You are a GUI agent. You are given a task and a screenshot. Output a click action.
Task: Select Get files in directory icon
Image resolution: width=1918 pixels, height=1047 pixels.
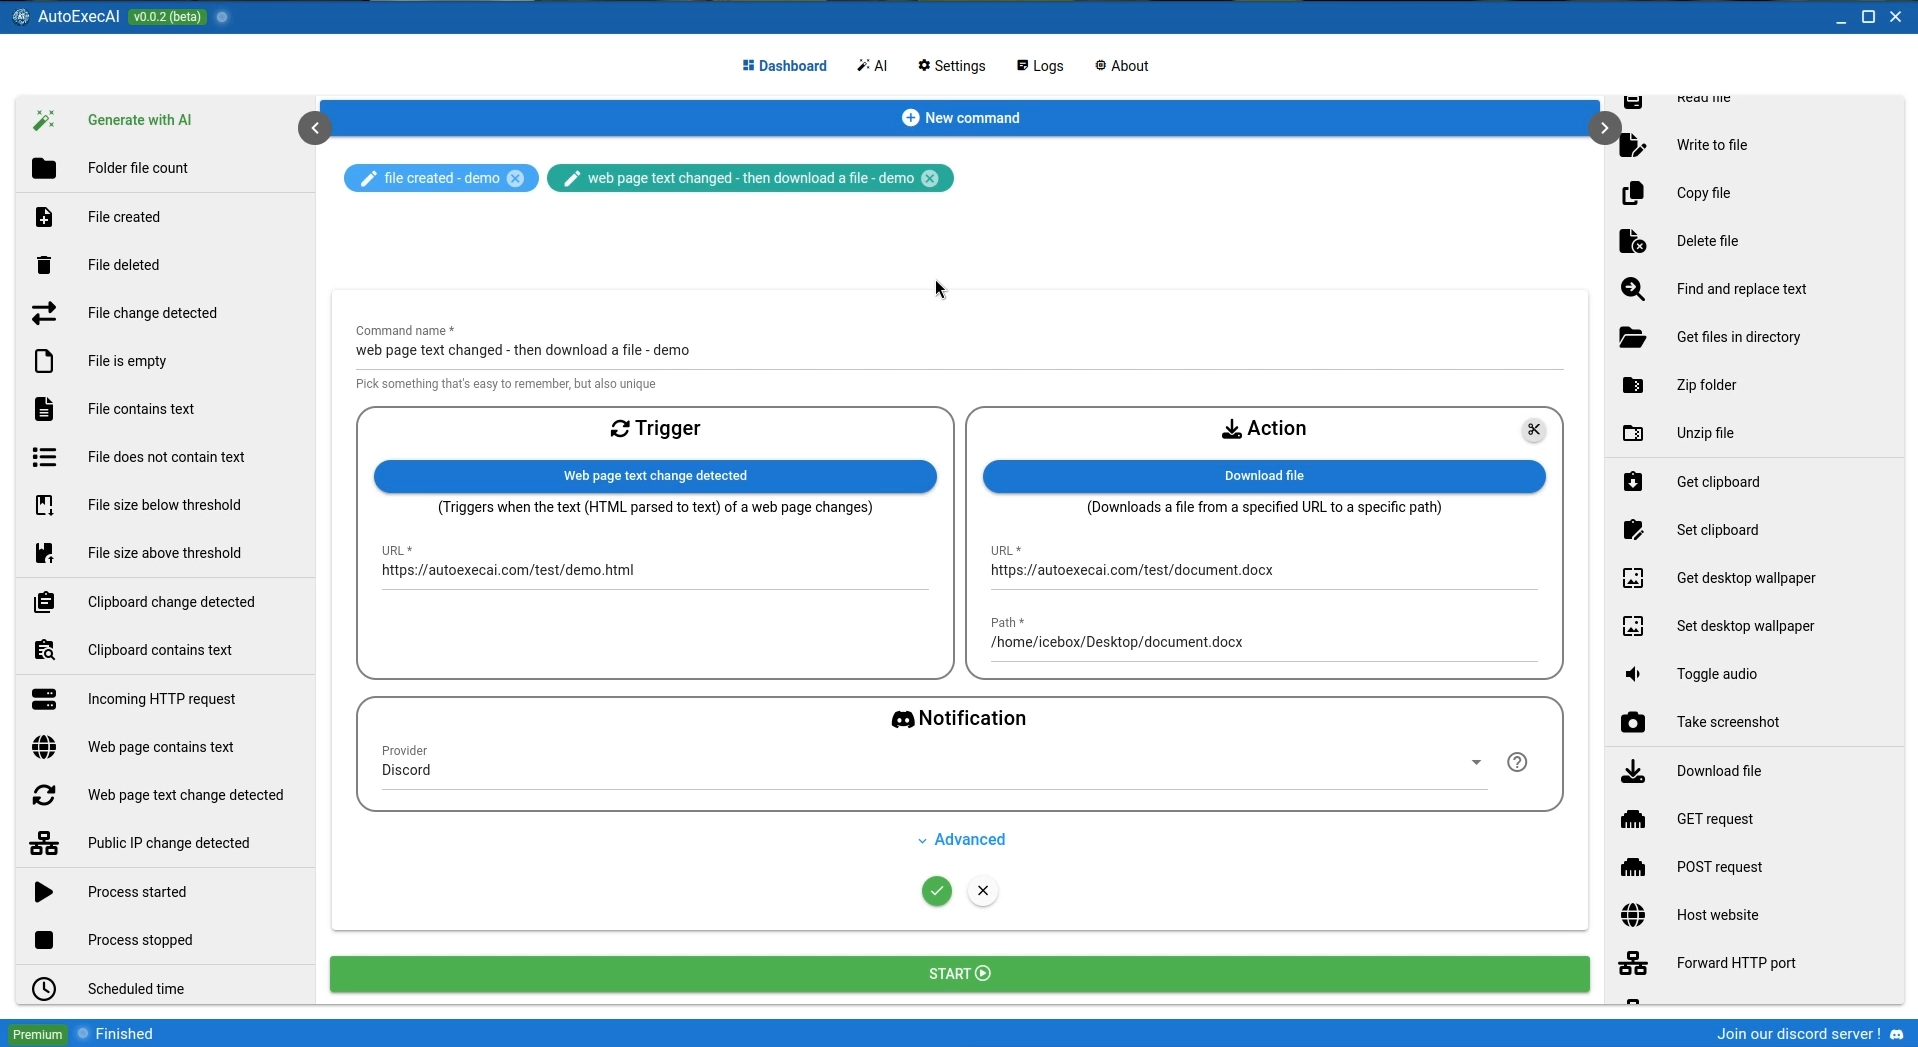(x=1633, y=337)
